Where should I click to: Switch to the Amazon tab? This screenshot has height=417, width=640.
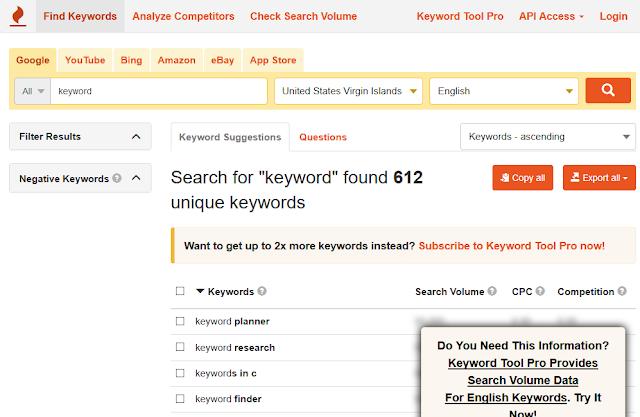click(177, 60)
